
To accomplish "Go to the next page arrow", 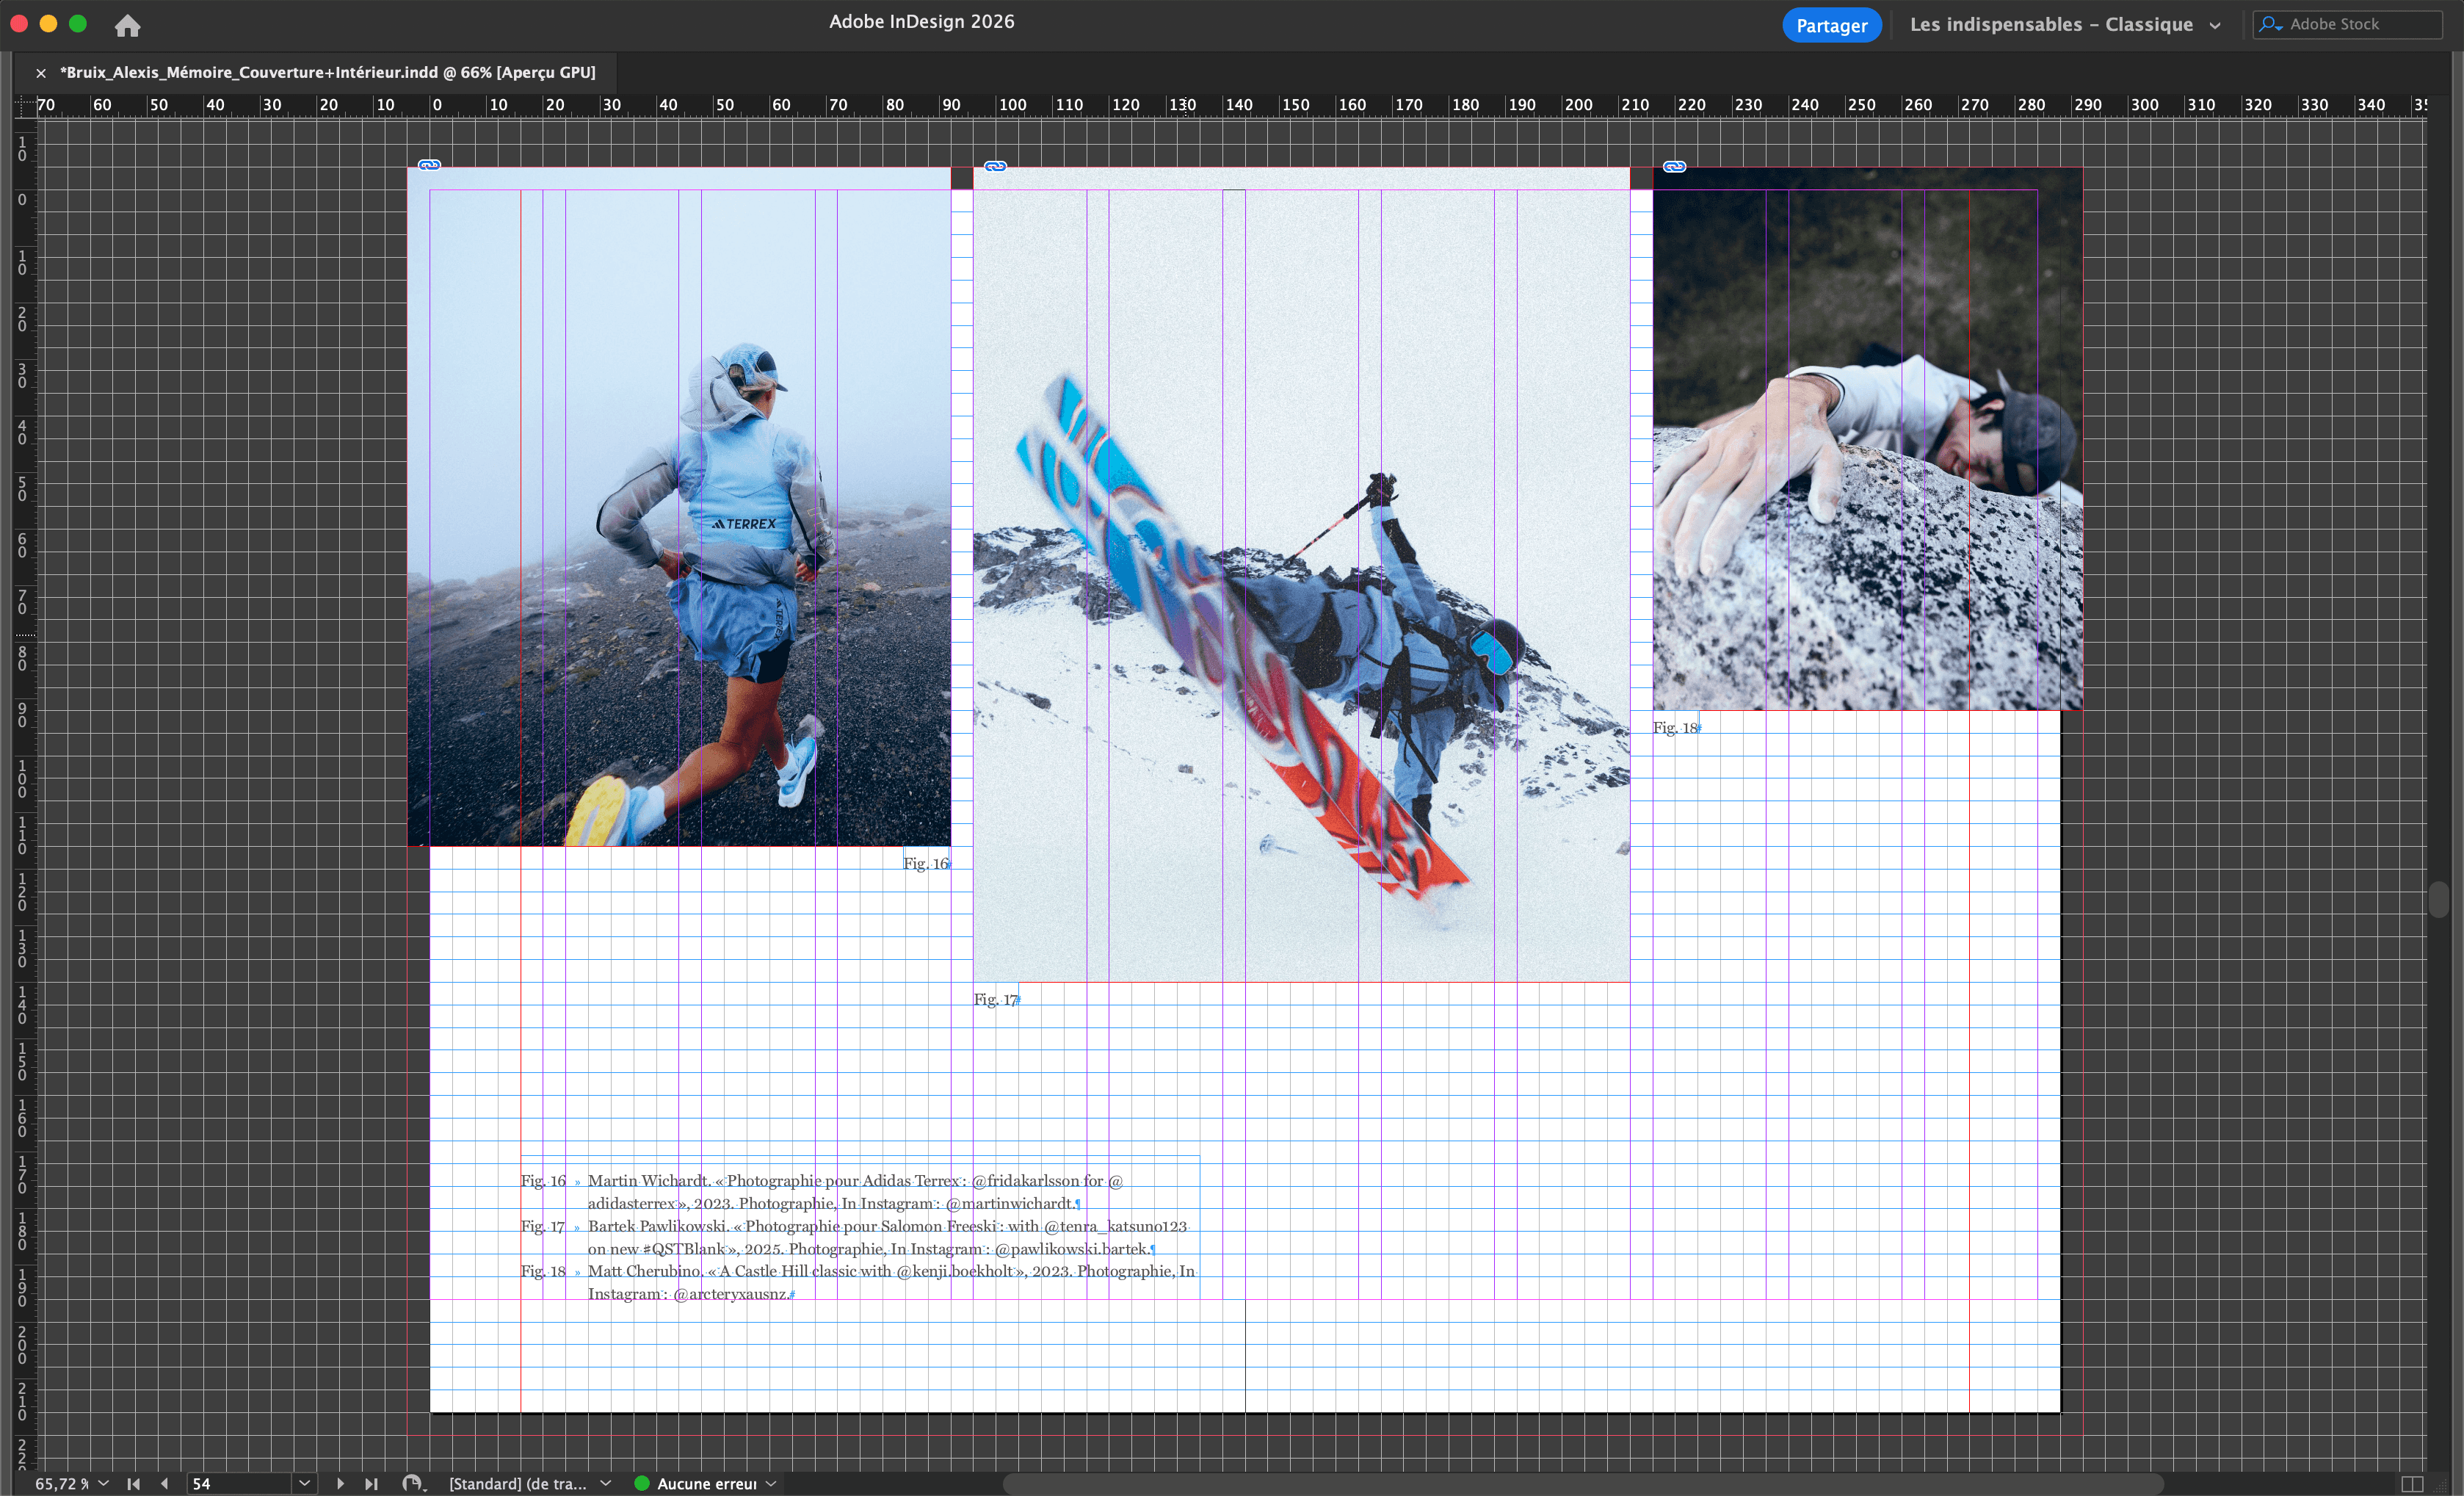I will coord(340,1484).
